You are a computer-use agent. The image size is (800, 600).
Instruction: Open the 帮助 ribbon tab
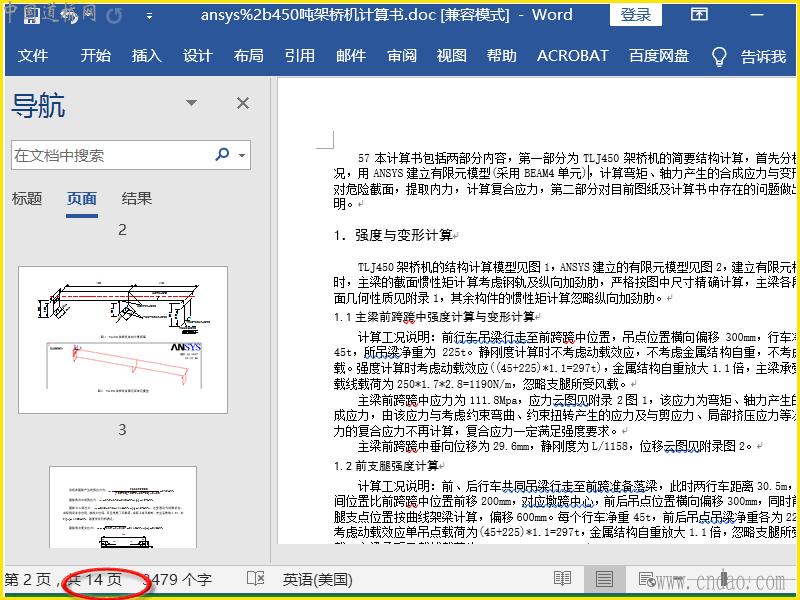coord(502,56)
